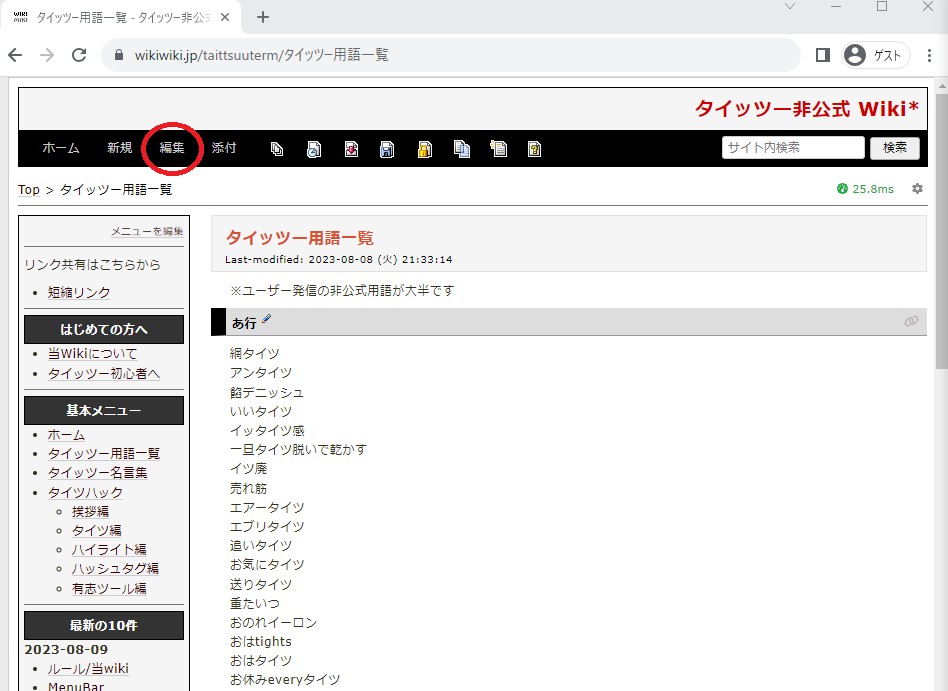The image size is (948, 691).
Task: Open the gear settings menu beside 25.8ms
Action: [x=917, y=189]
